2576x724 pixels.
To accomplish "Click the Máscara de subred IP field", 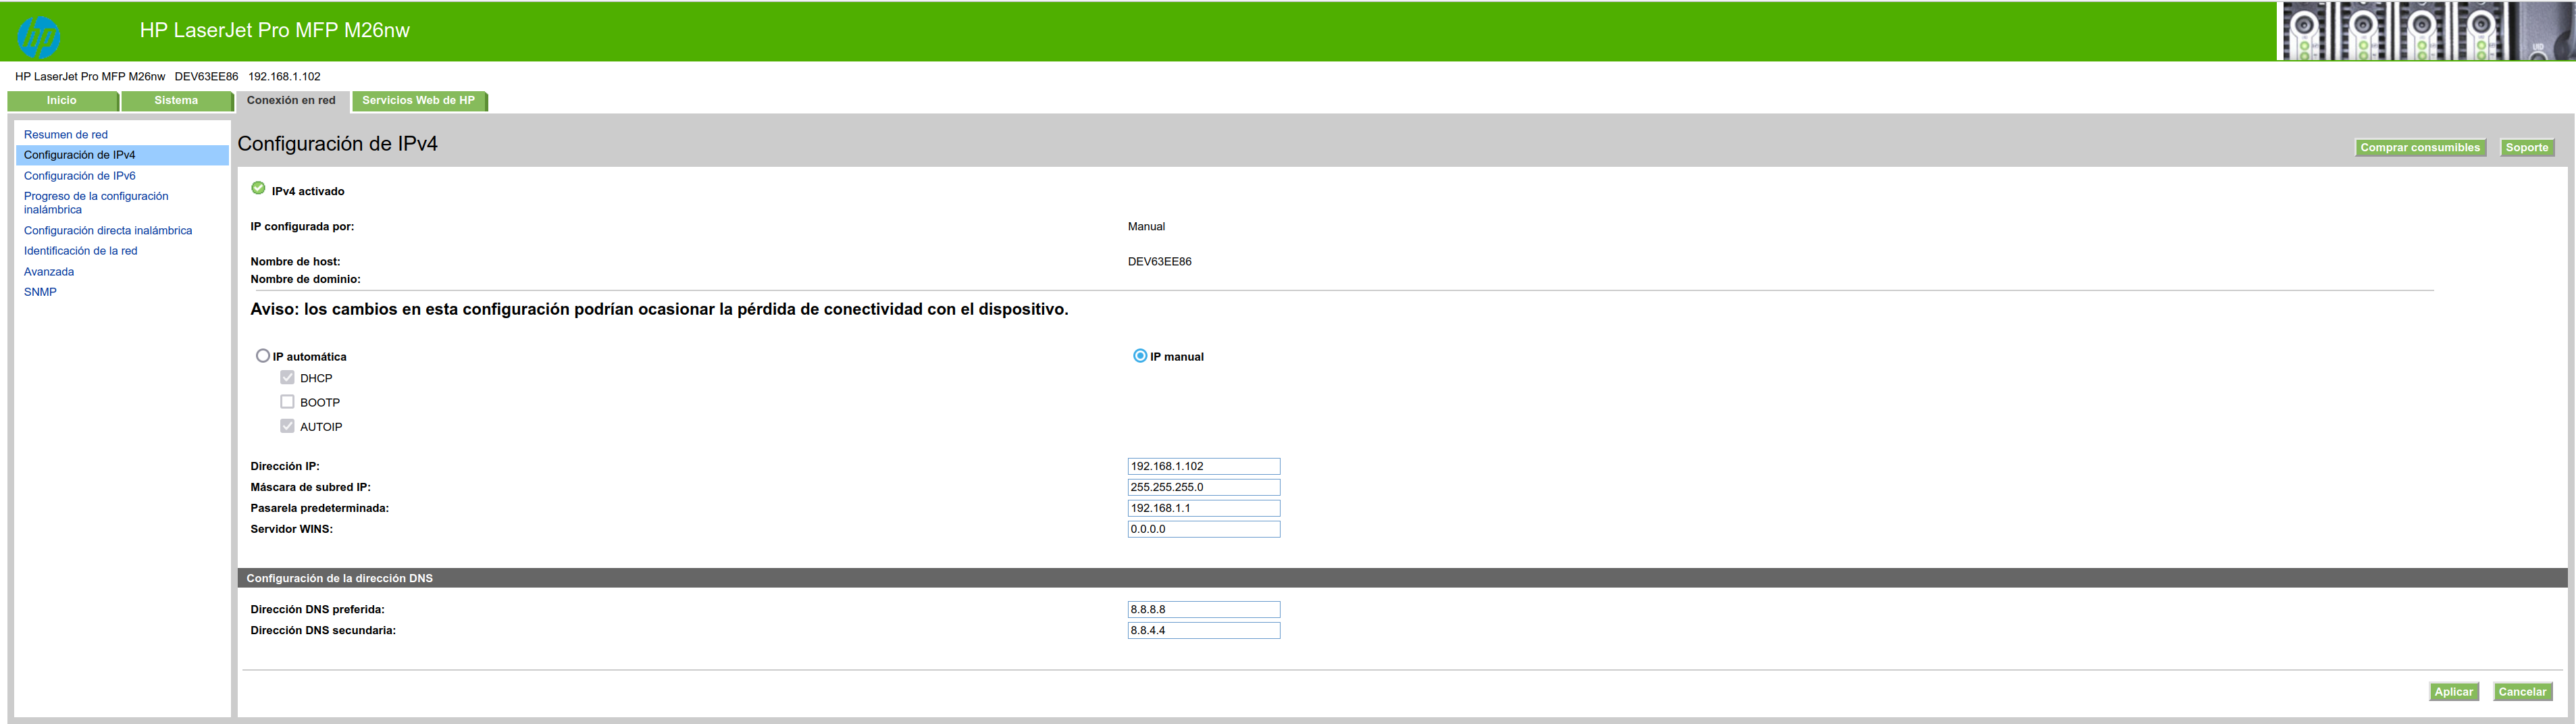I will click(1204, 488).
